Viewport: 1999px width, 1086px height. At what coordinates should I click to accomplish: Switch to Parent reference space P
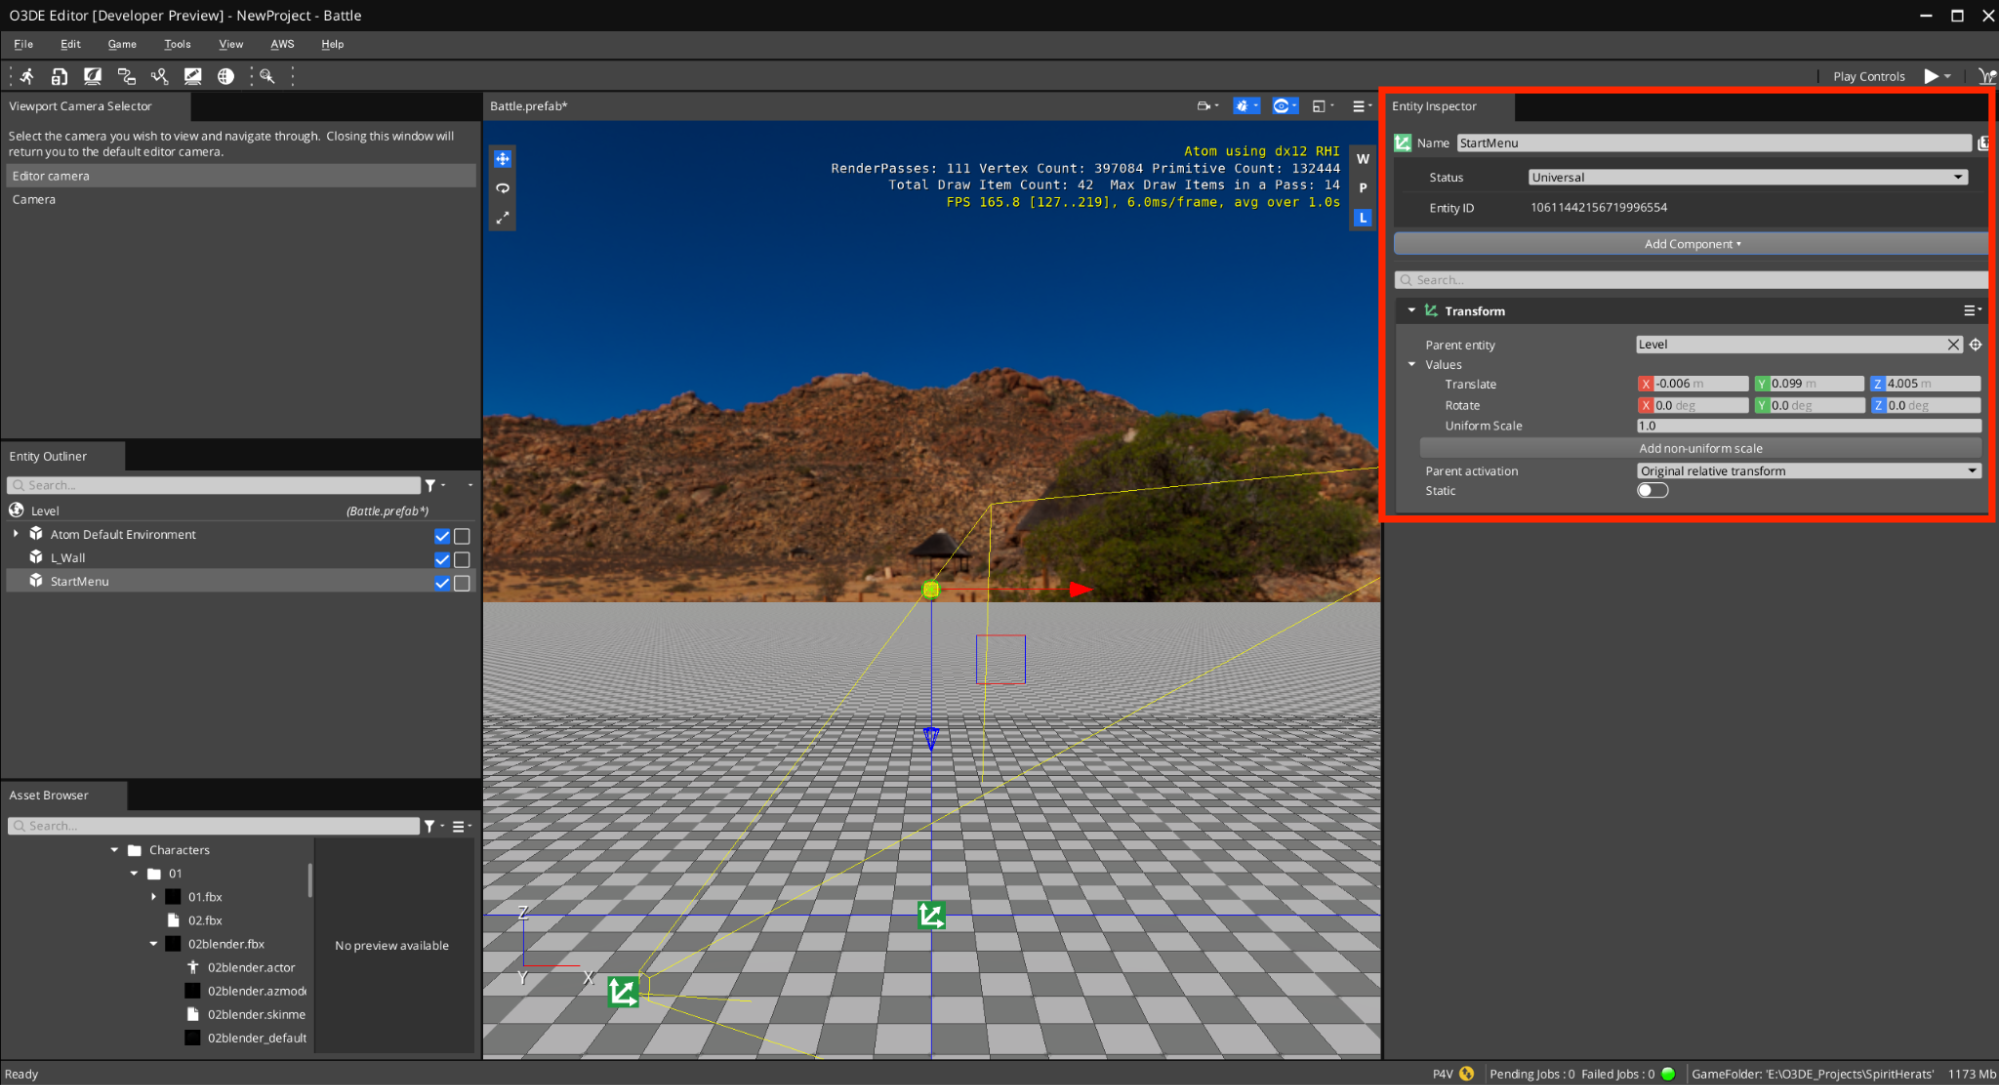tap(1362, 188)
